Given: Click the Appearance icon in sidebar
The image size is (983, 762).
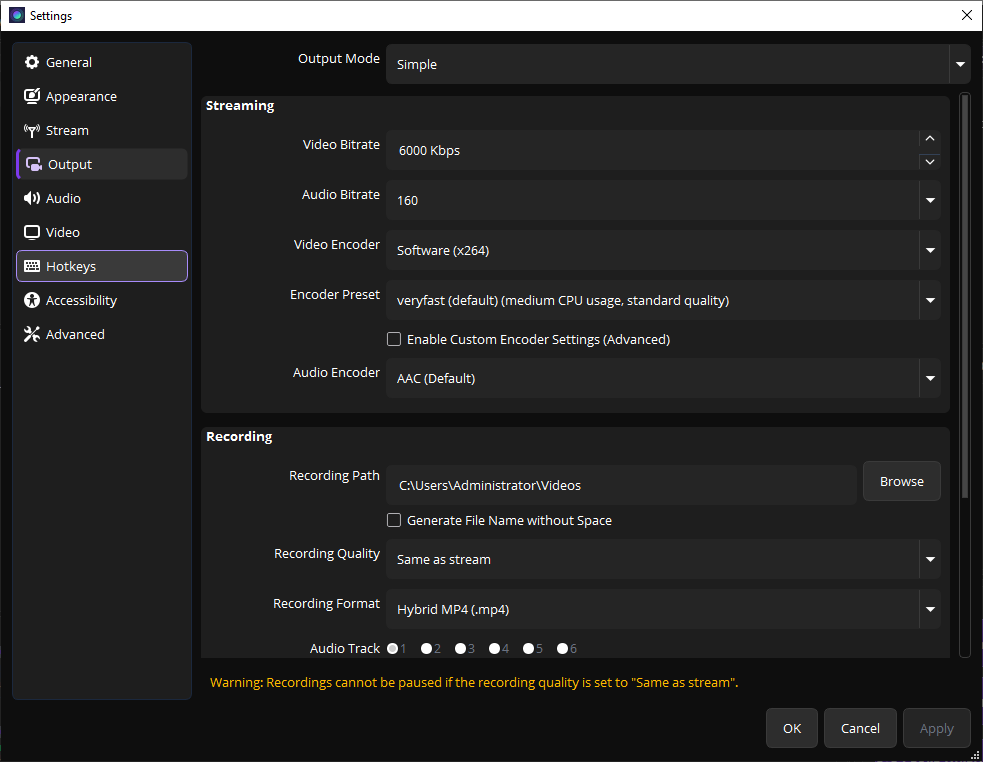Looking at the screenshot, I should pos(31,96).
